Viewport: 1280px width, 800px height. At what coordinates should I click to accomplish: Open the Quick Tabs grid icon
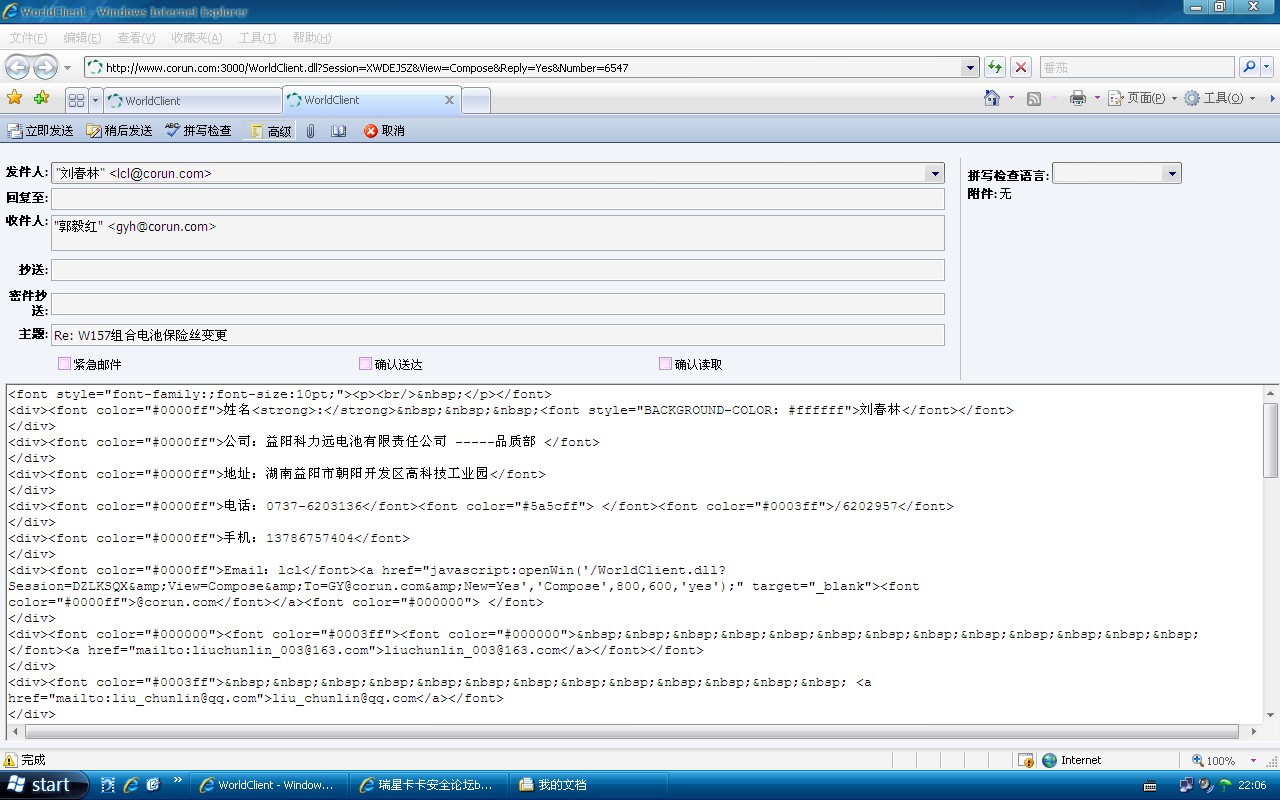[x=76, y=100]
